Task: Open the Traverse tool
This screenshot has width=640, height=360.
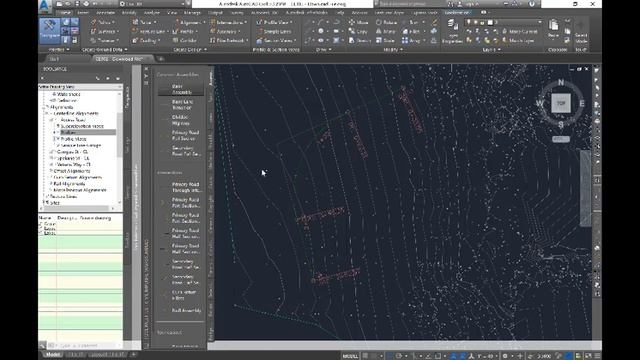Action: click(104, 40)
